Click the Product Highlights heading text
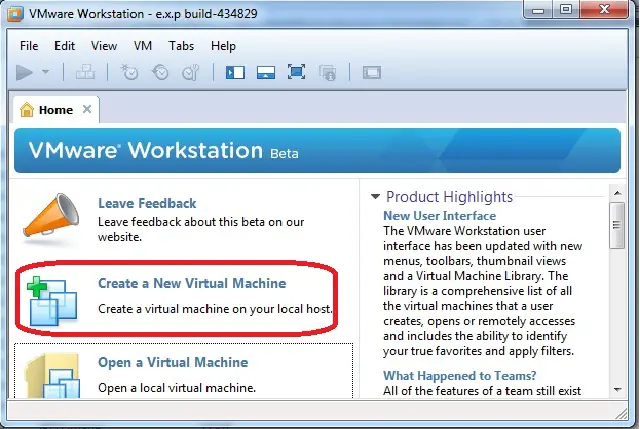 pos(449,197)
